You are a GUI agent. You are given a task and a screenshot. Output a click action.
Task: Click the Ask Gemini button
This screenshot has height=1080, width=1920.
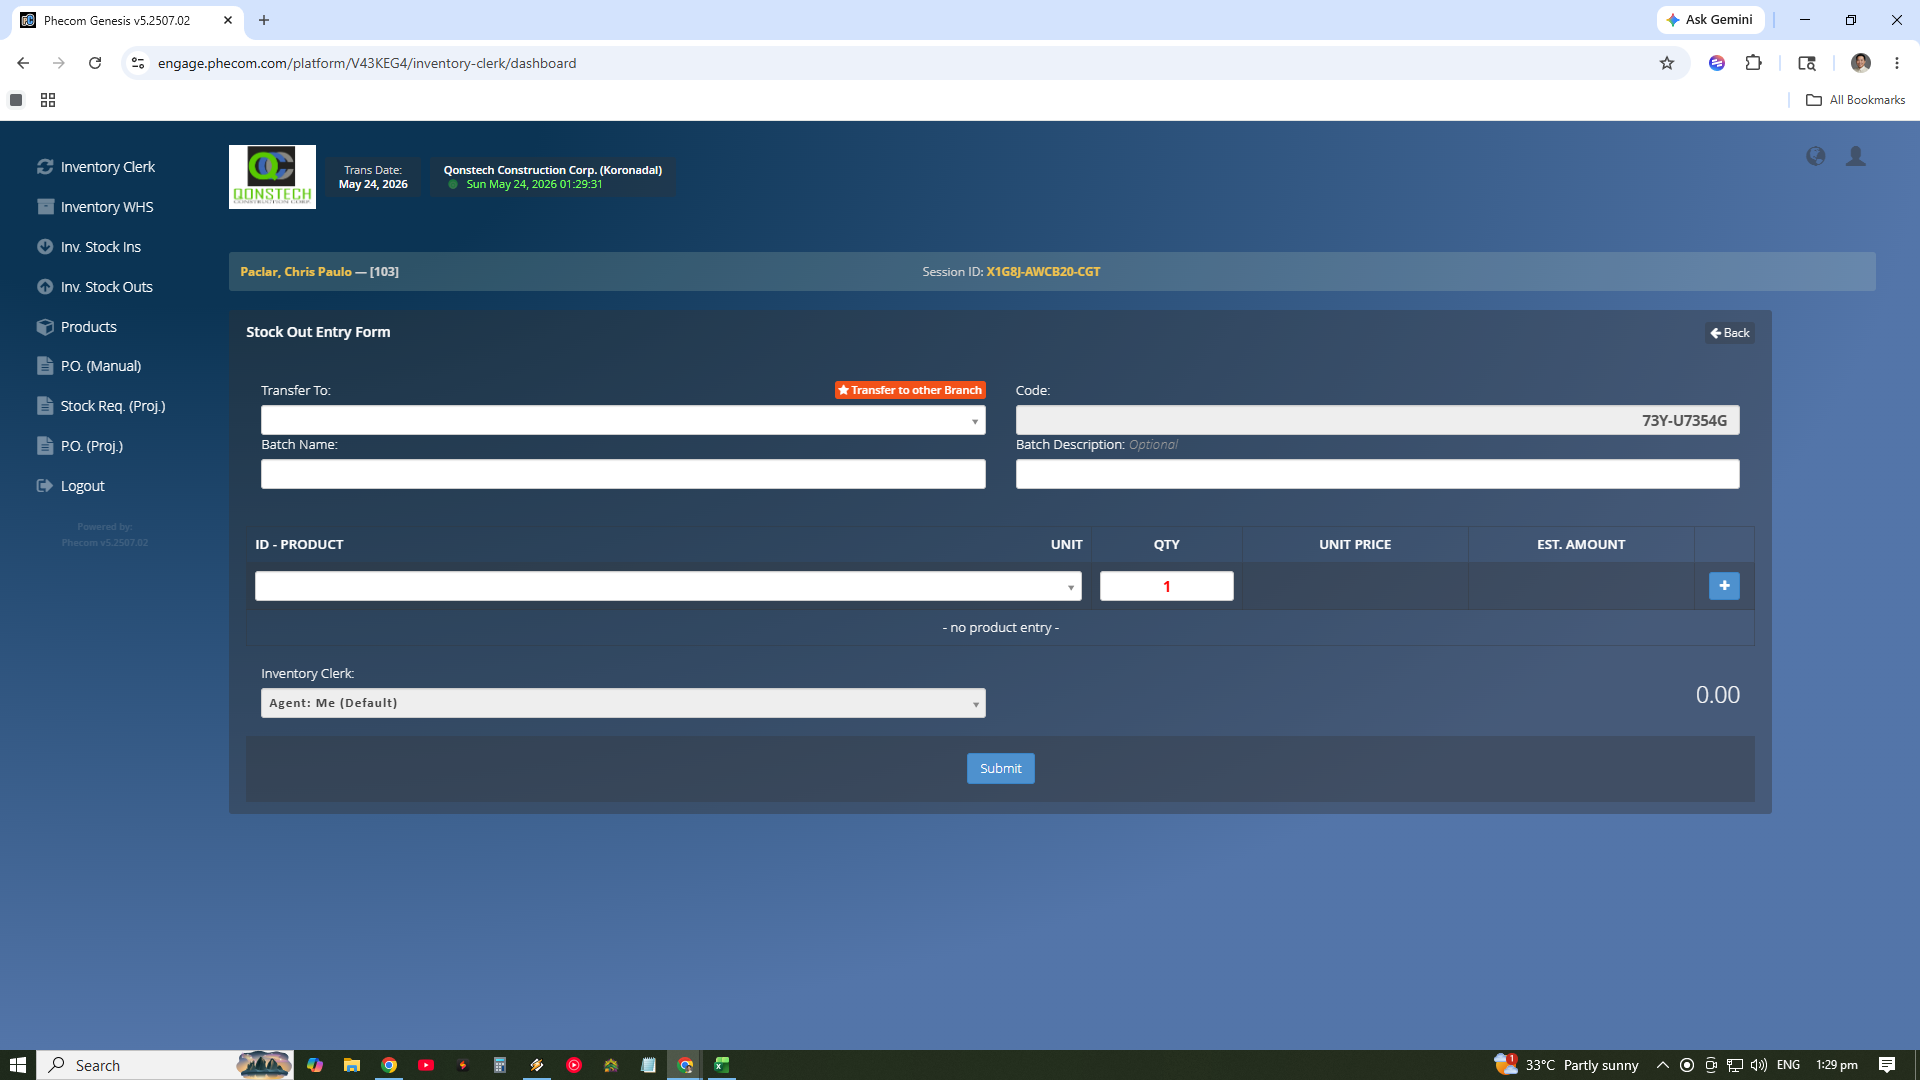[1710, 20]
